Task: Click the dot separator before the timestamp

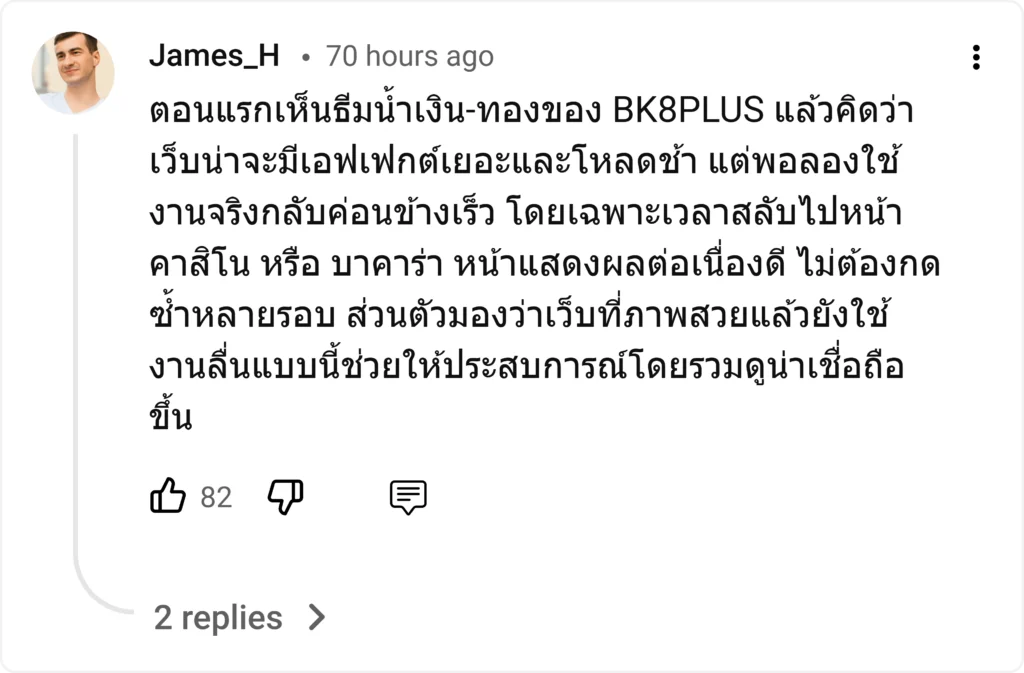Action: click(x=305, y=57)
